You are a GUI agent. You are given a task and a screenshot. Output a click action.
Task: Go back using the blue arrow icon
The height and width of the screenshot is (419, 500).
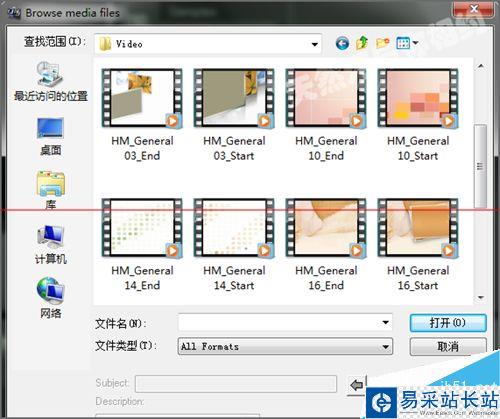[342, 43]
